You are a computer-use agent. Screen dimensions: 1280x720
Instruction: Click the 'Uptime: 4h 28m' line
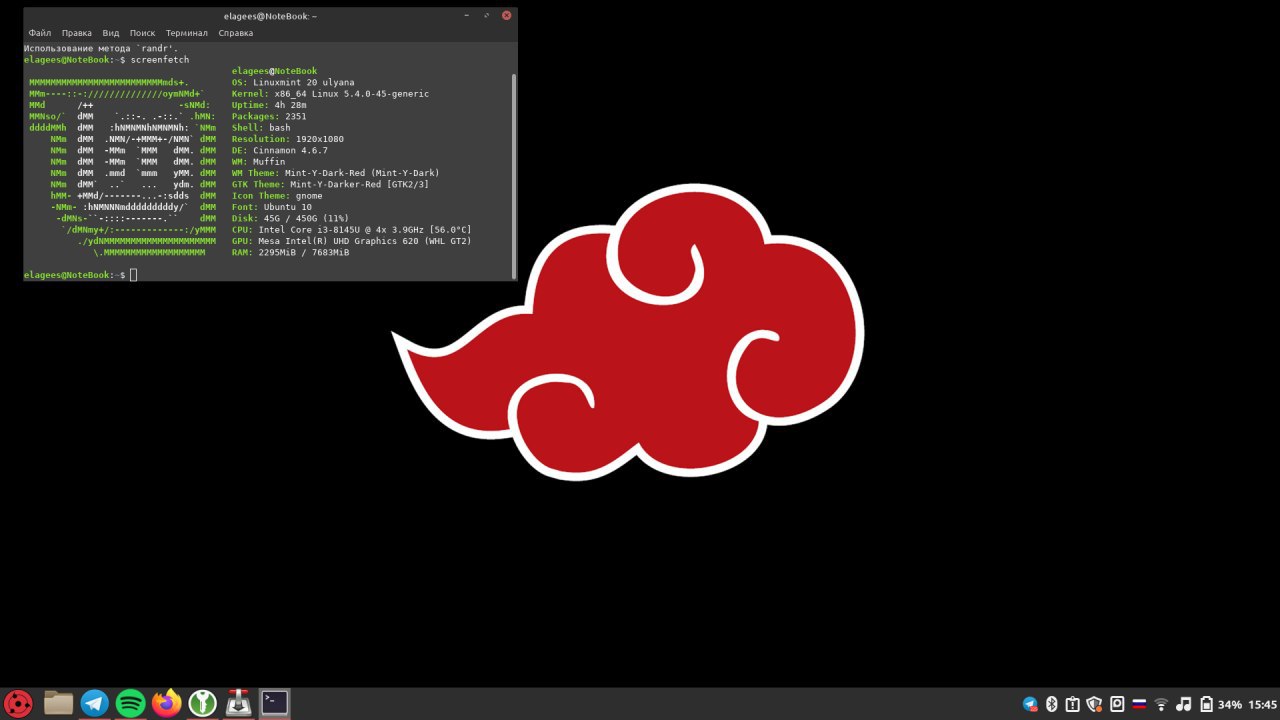point(269,105)
